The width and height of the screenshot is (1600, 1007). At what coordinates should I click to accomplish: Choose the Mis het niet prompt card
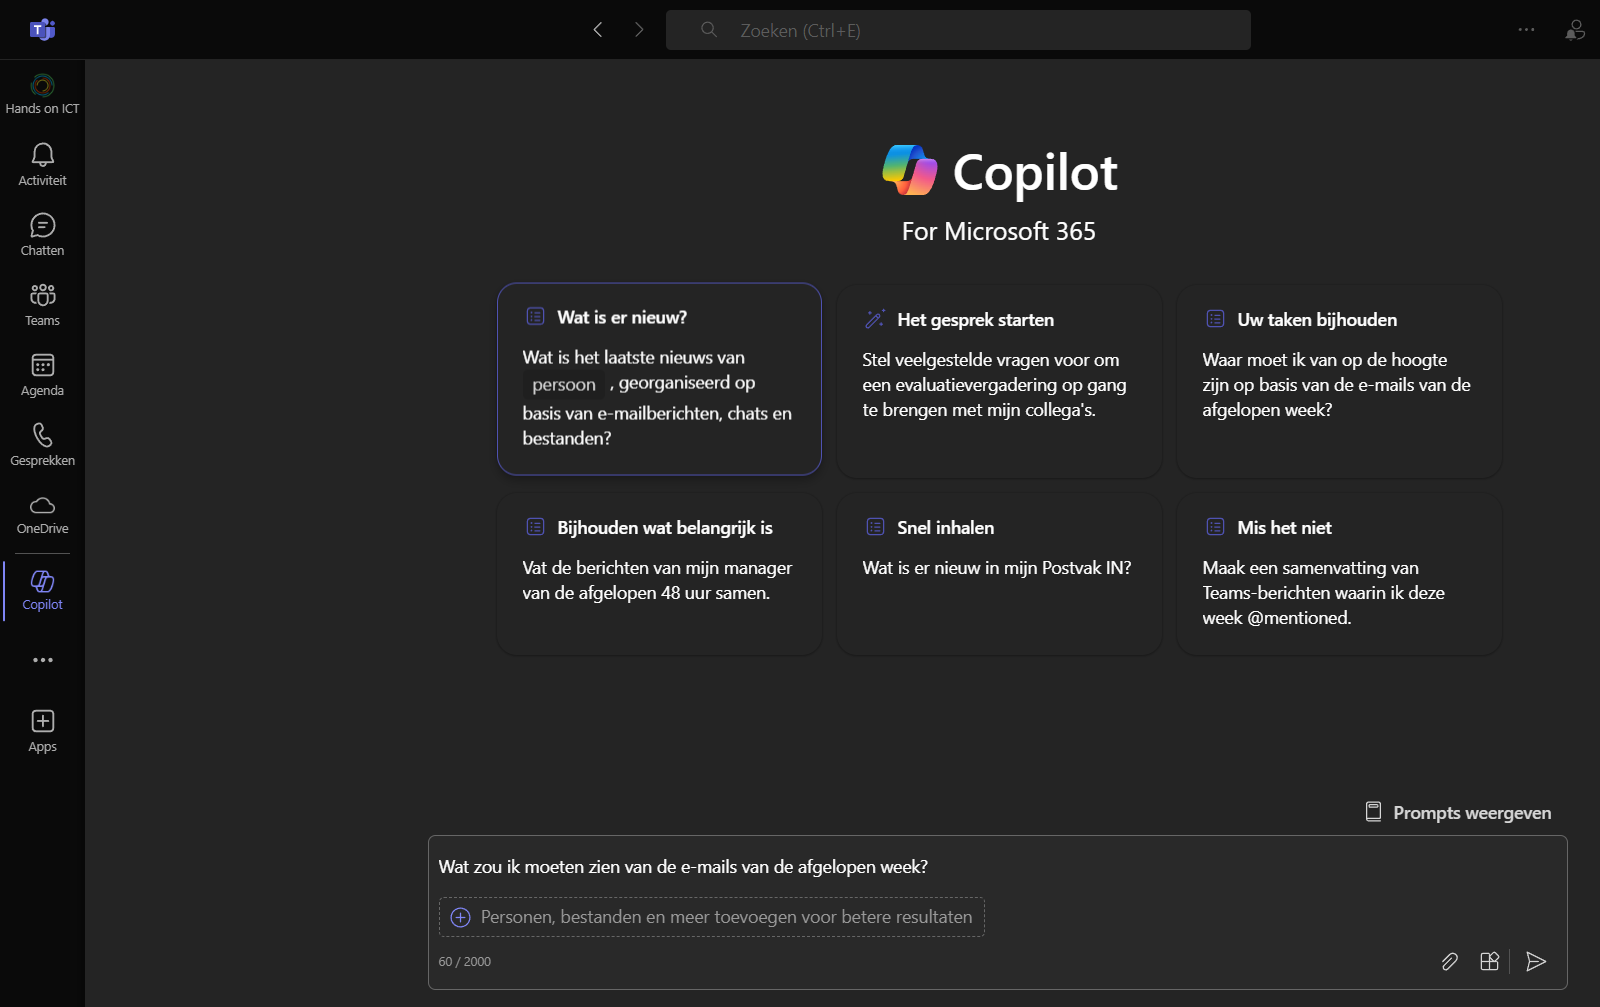1339,574
